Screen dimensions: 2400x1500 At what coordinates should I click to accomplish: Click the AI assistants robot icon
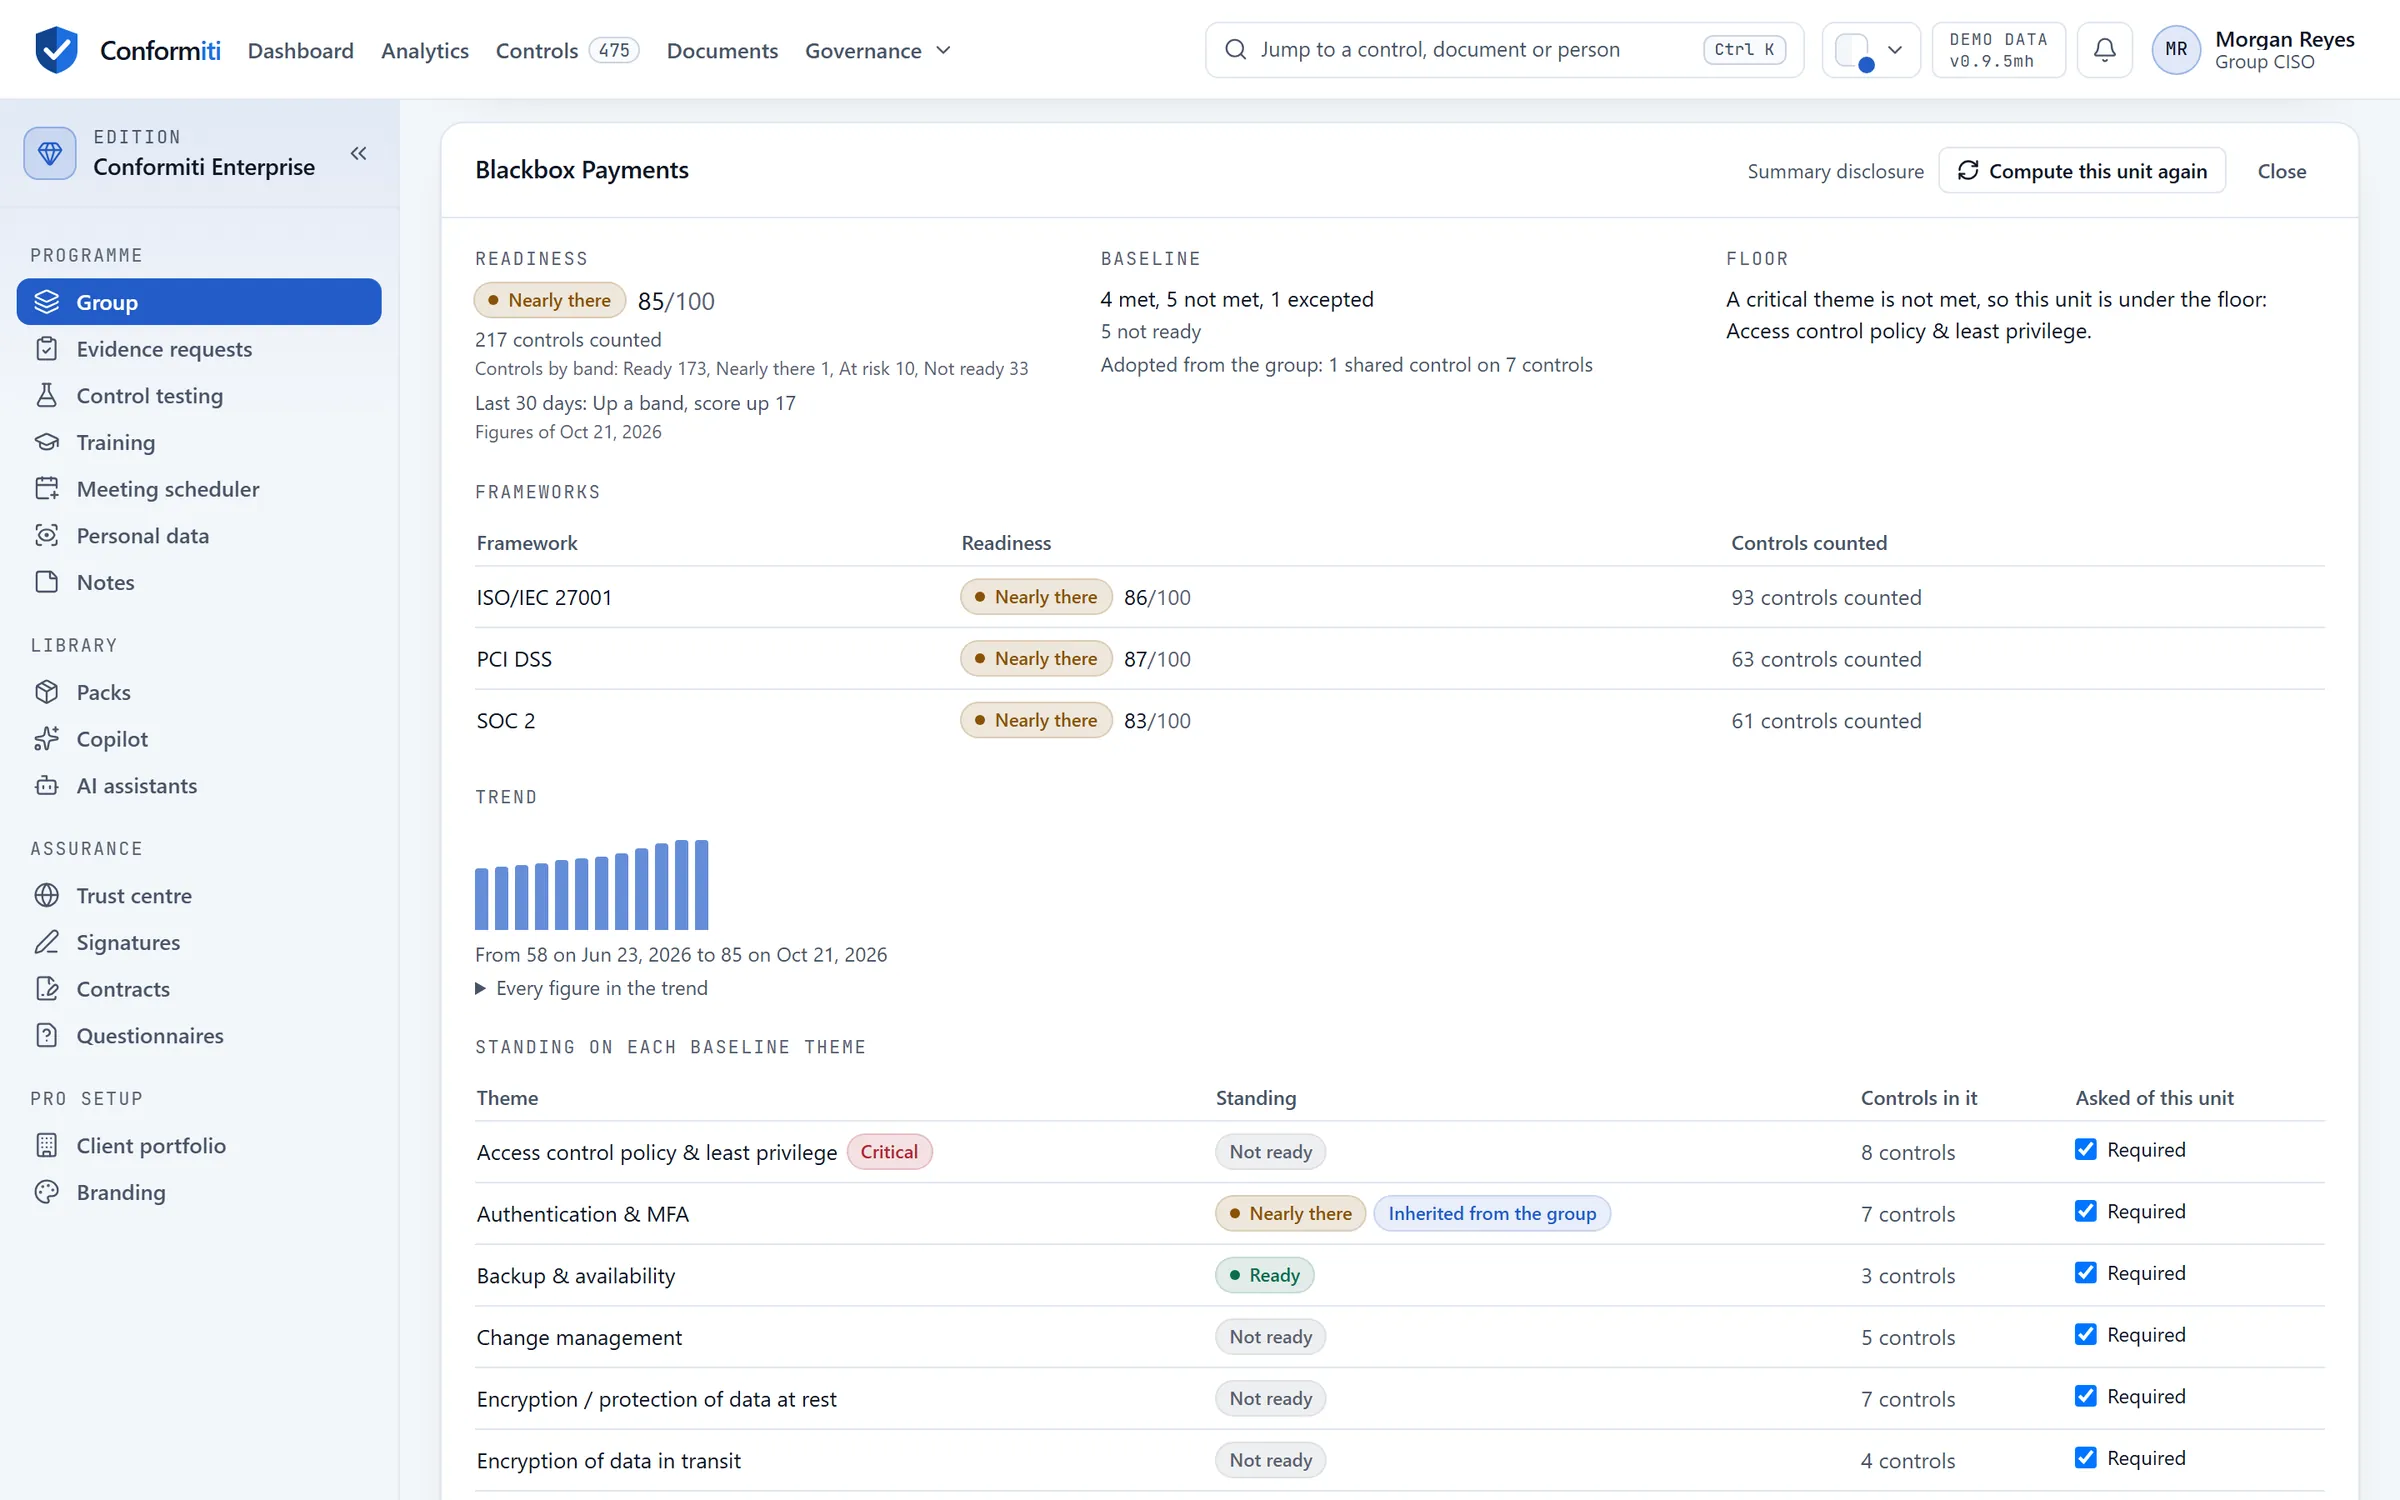pos(47,785)
